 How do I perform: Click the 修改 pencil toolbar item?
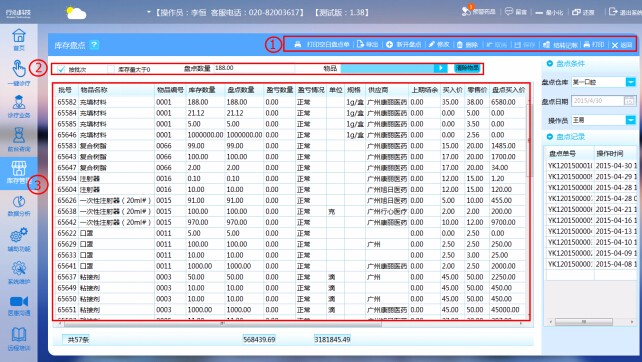pyautogui.click(x=439, y=44)
